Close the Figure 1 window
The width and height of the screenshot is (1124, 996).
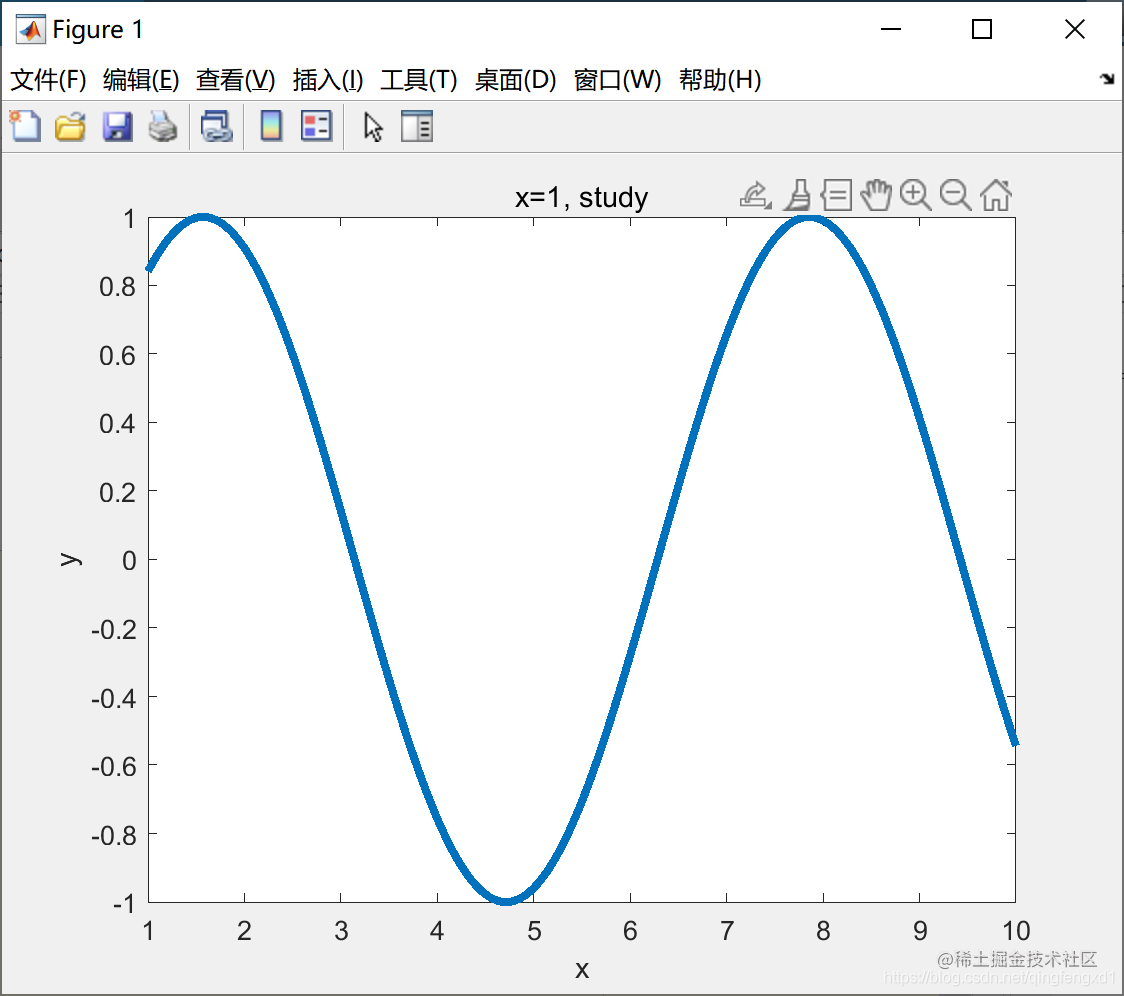coord(1075,29)
